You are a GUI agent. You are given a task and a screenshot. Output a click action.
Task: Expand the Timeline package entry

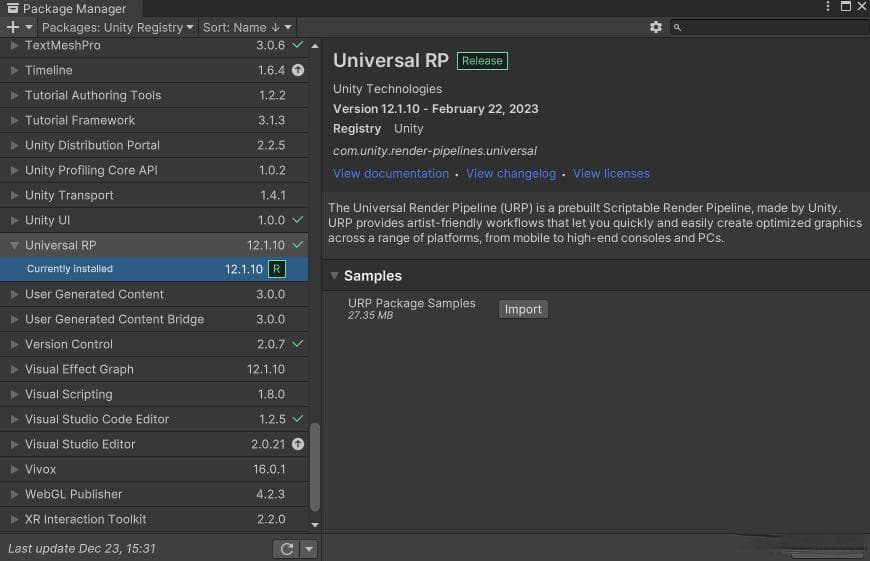click(14, 70)
